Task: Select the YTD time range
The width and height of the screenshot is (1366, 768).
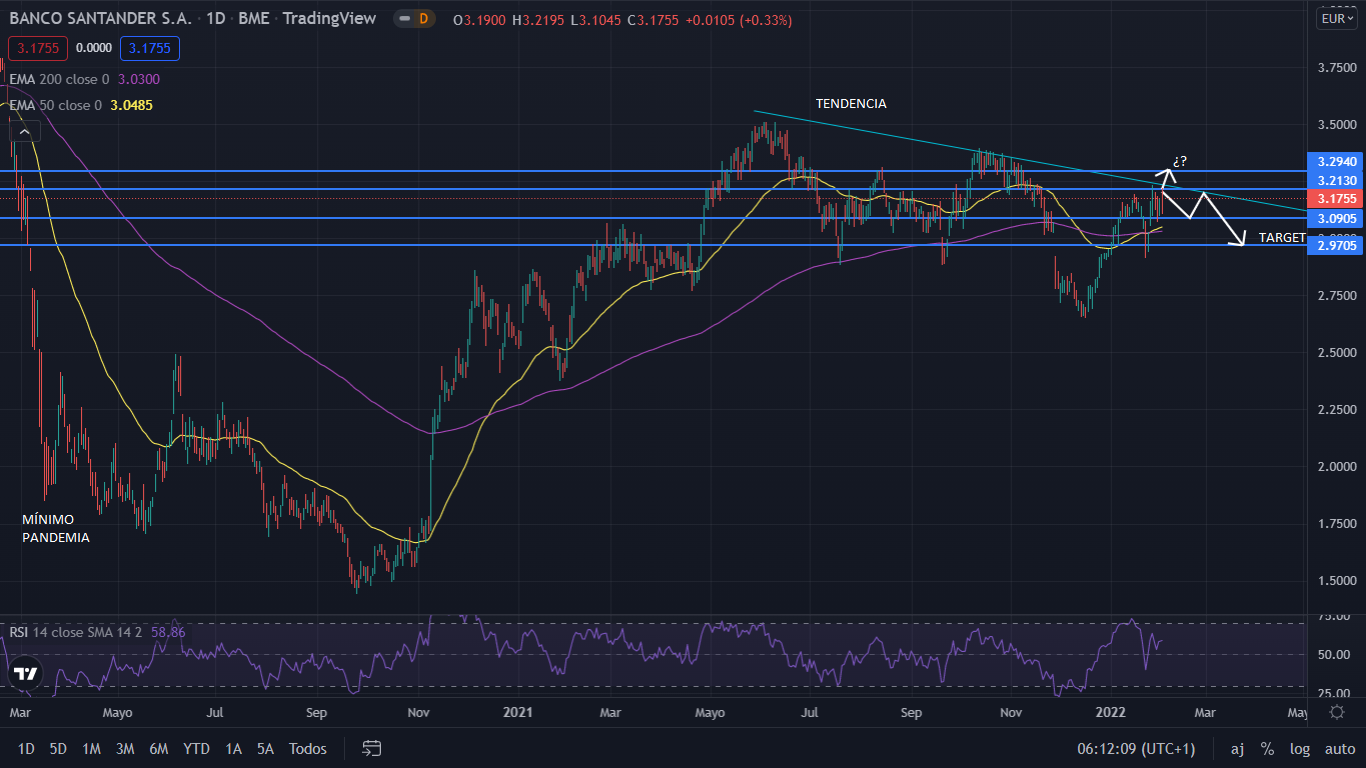Action: pyautogui.click(x=196, y=749)
